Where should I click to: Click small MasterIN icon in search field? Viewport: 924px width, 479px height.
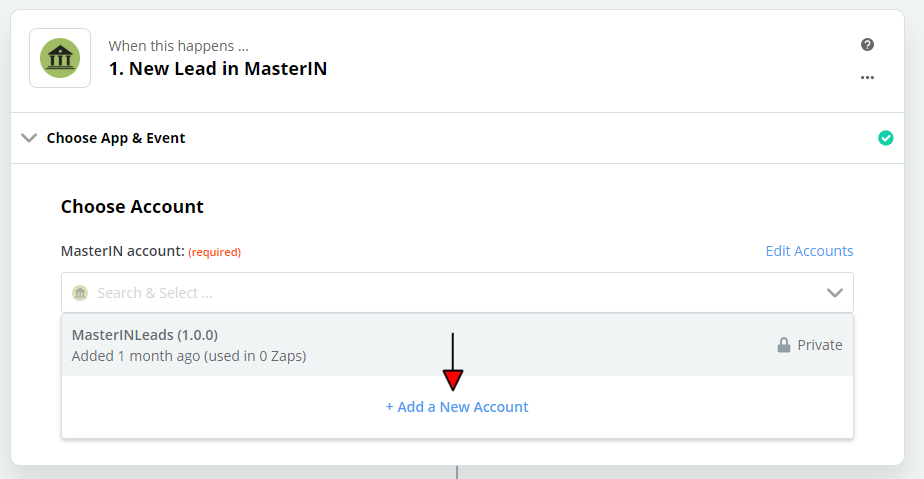[80, 293]
